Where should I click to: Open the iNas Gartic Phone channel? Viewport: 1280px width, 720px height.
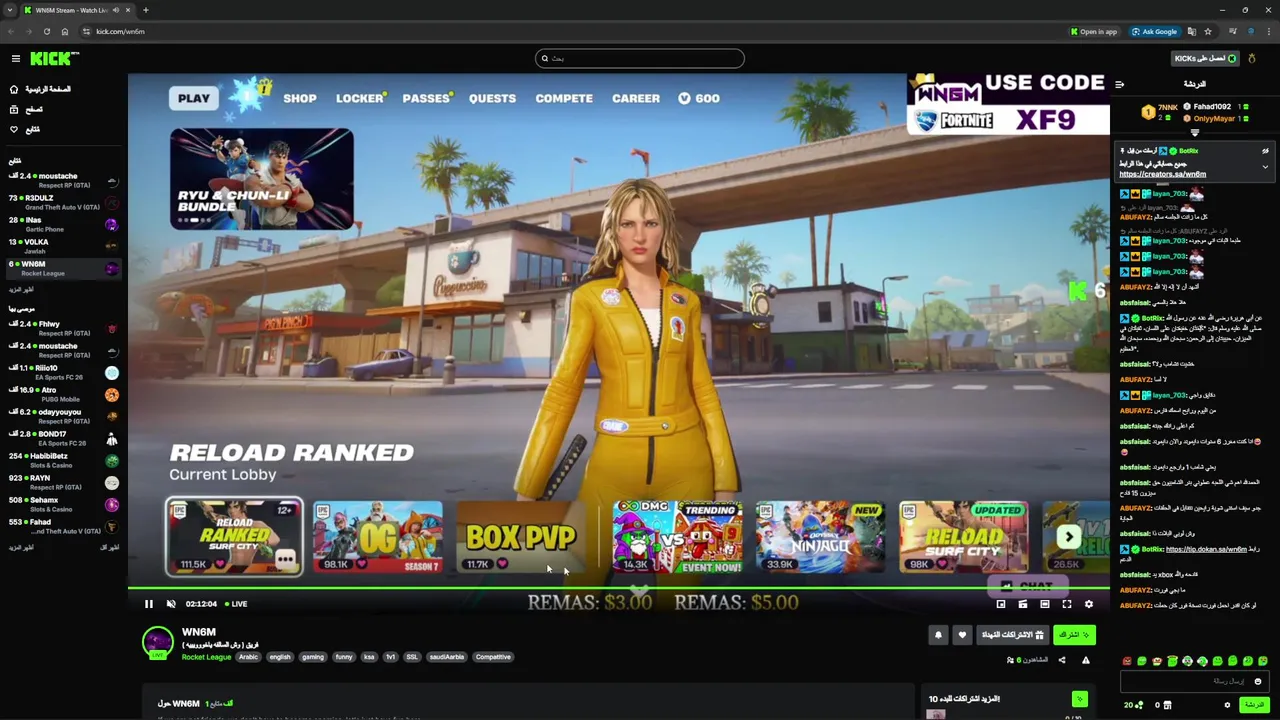click(x=63, y=224)
